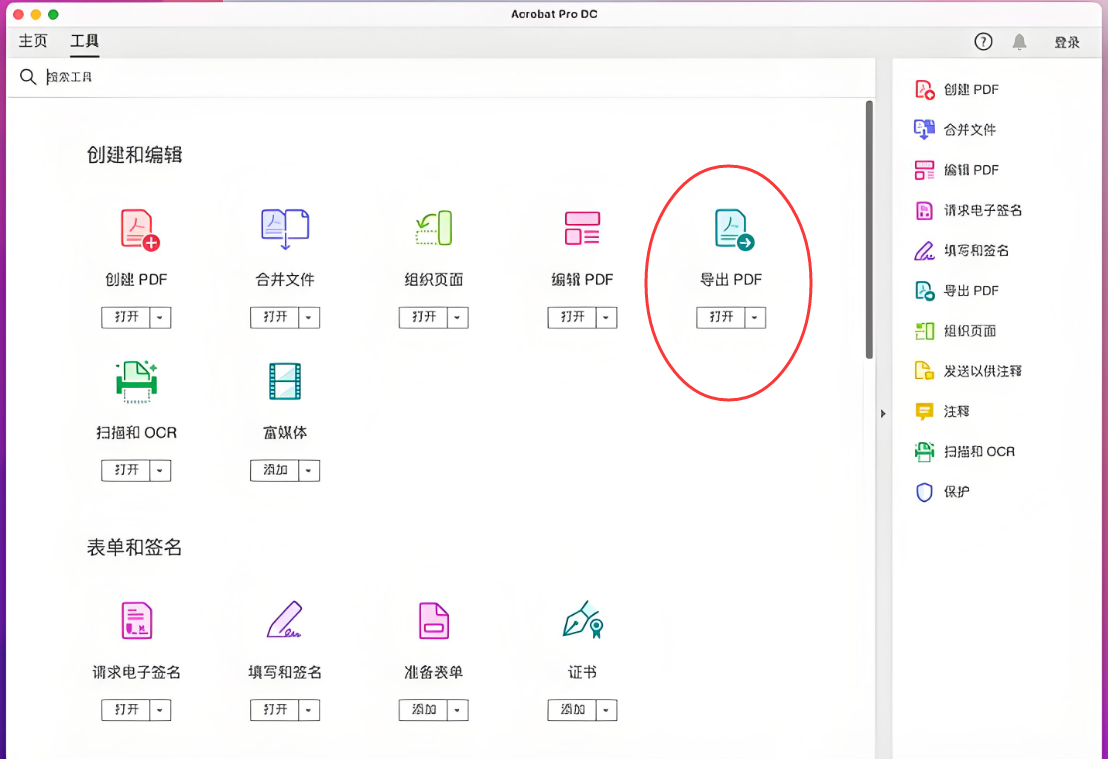Screen dimensions: 1108x759
Task: Click the tools list vertical scrollbar
Action: pos(869,230)
